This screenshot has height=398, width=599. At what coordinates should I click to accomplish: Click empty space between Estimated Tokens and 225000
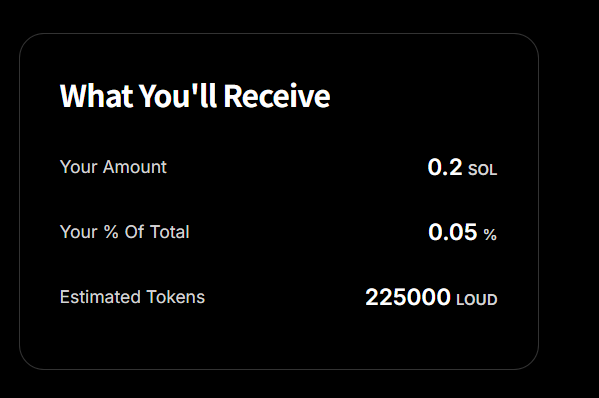pyautogui.click(x=285, y=297)
